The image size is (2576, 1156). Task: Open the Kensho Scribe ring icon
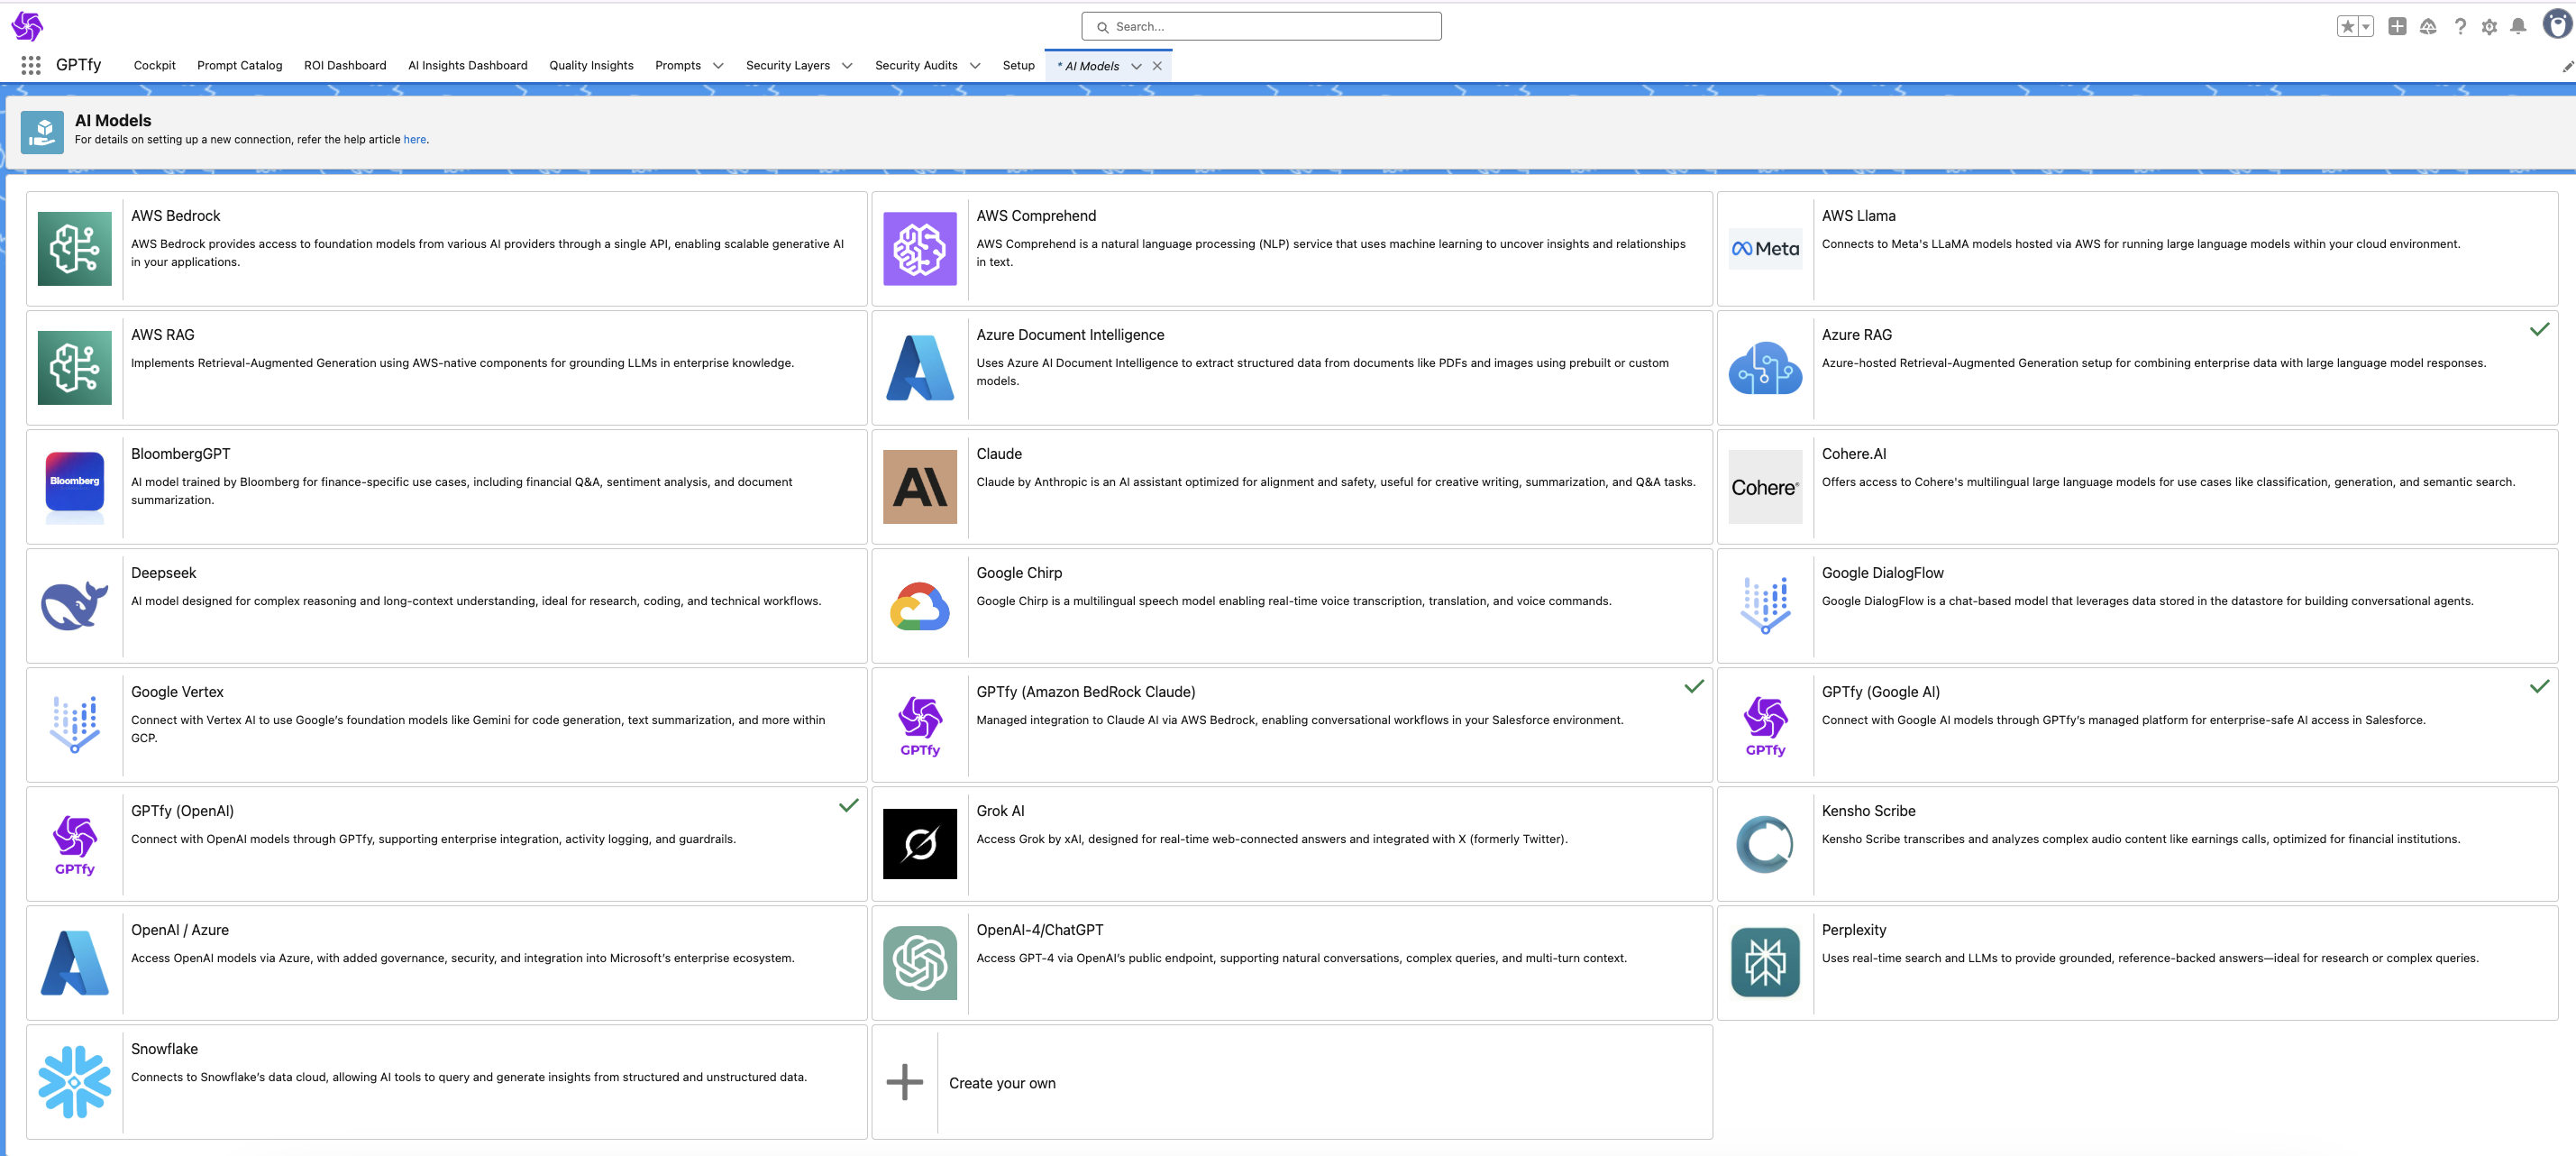1765,844
